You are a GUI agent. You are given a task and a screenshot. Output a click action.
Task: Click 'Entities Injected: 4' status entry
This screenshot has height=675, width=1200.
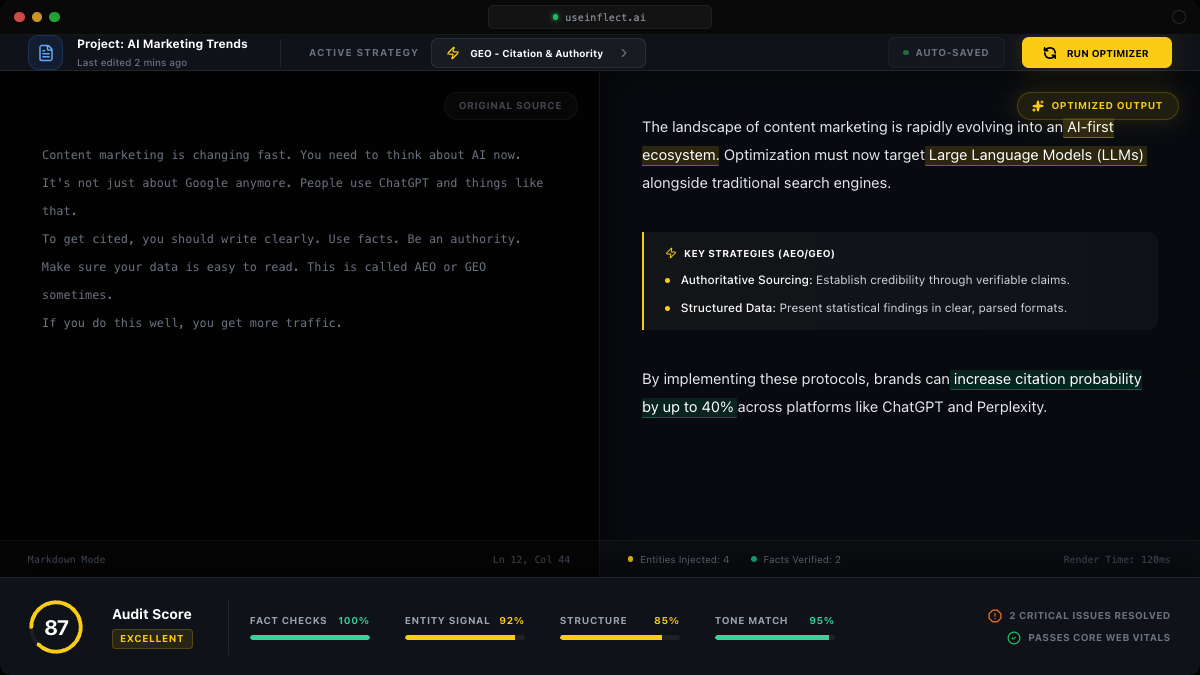678,560
